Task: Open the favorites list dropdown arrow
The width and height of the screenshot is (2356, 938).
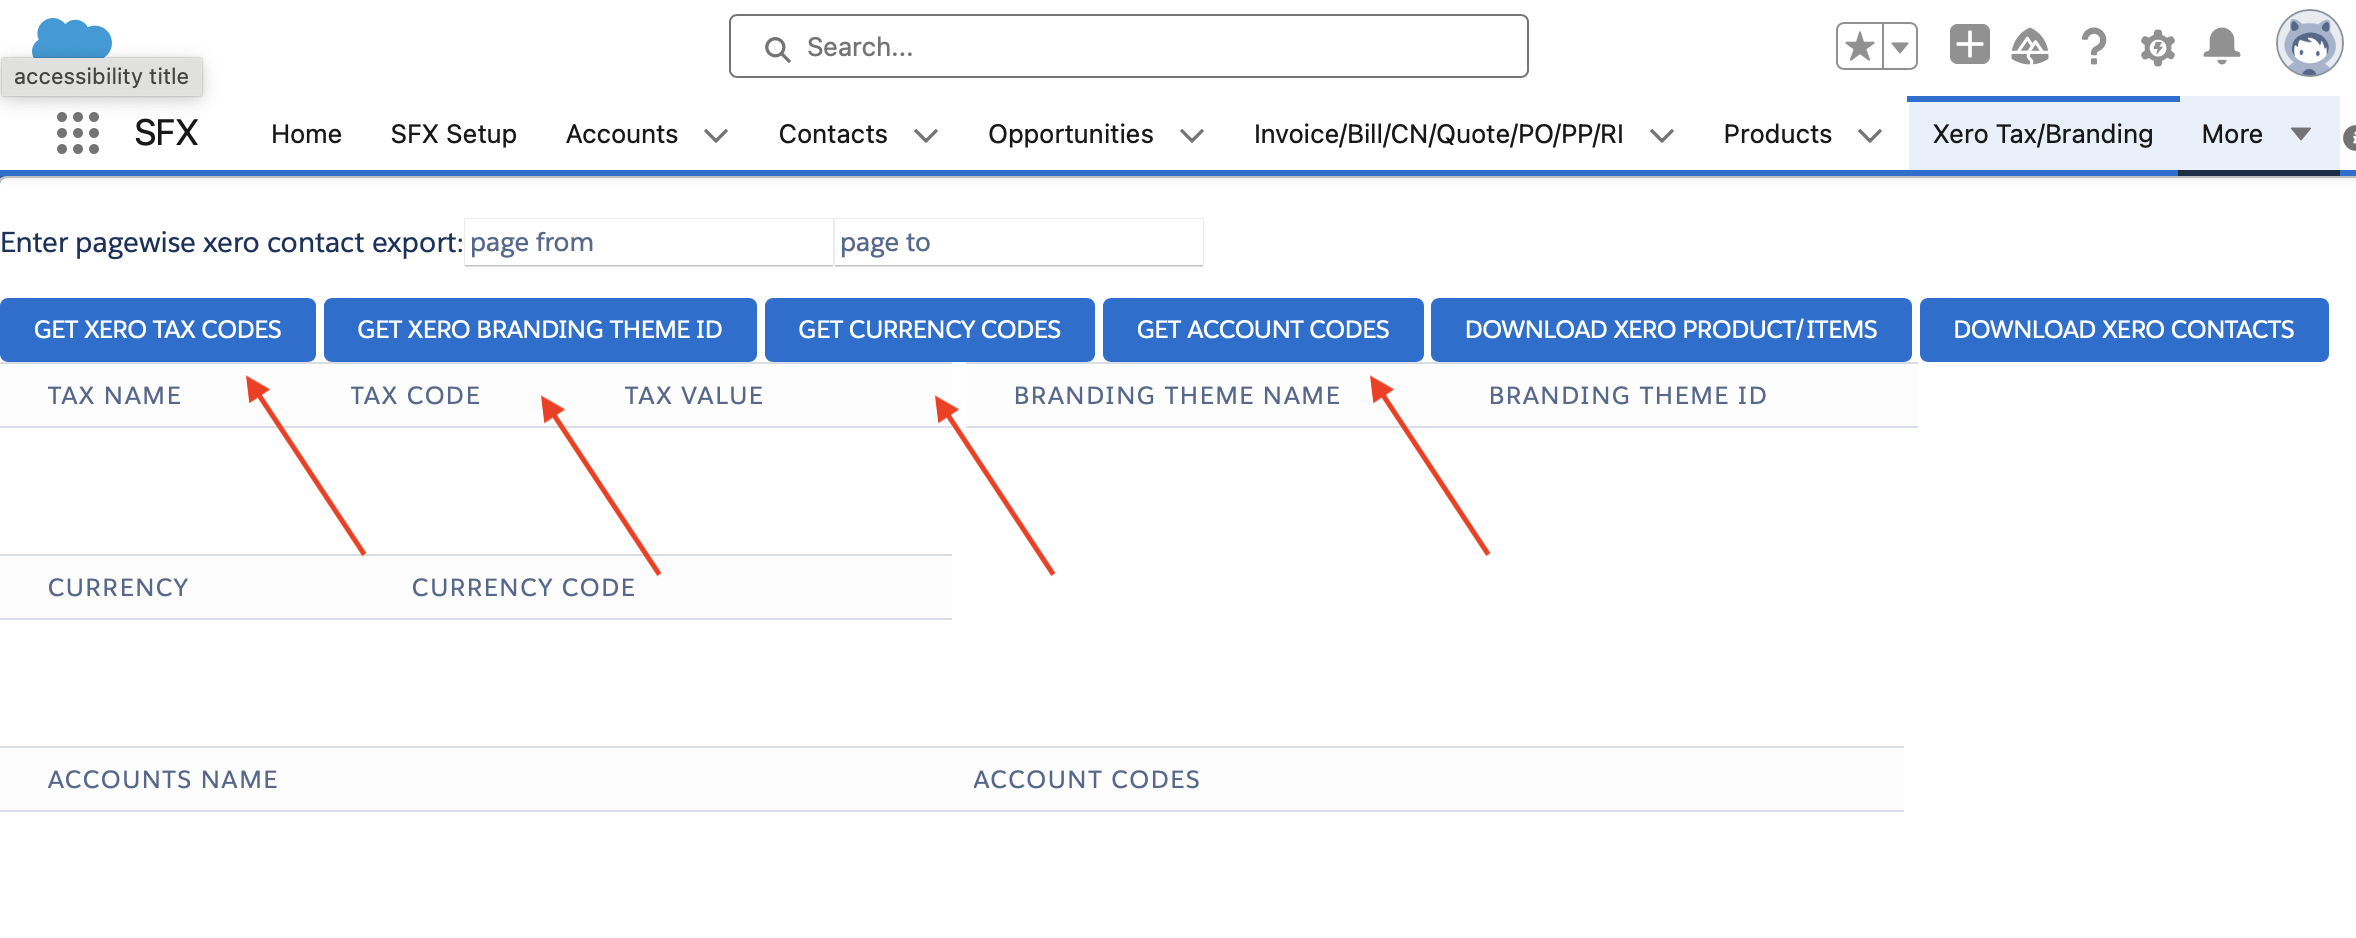Action: [1900, 46]
